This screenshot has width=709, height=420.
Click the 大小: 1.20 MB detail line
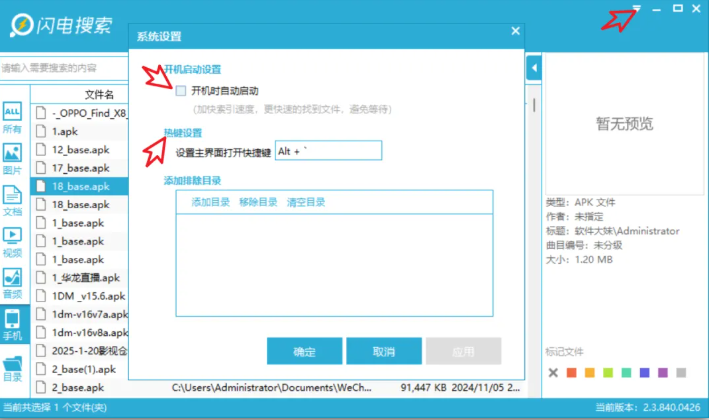pos(579,260)
